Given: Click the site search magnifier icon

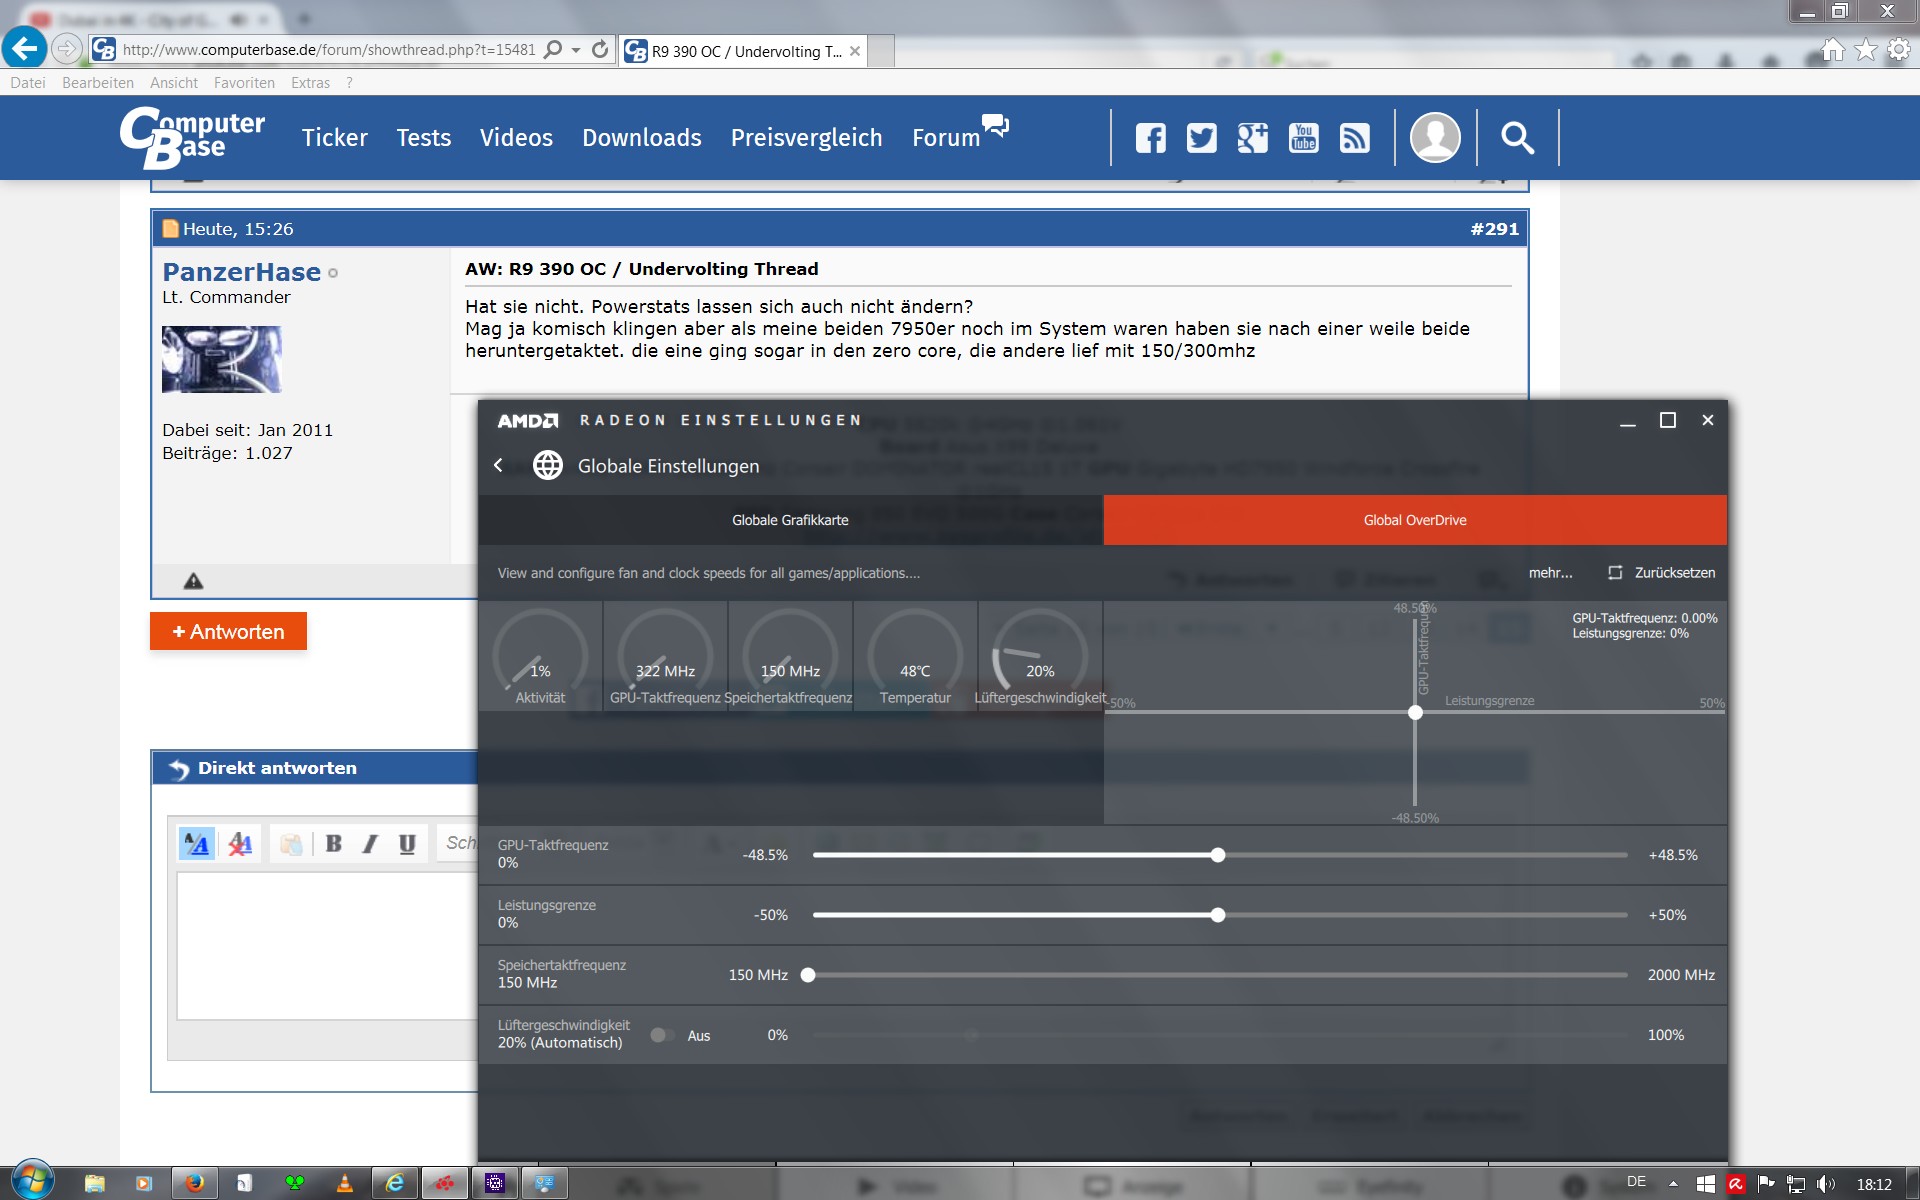Looking at the screenshot, I should coord(1517,138).
